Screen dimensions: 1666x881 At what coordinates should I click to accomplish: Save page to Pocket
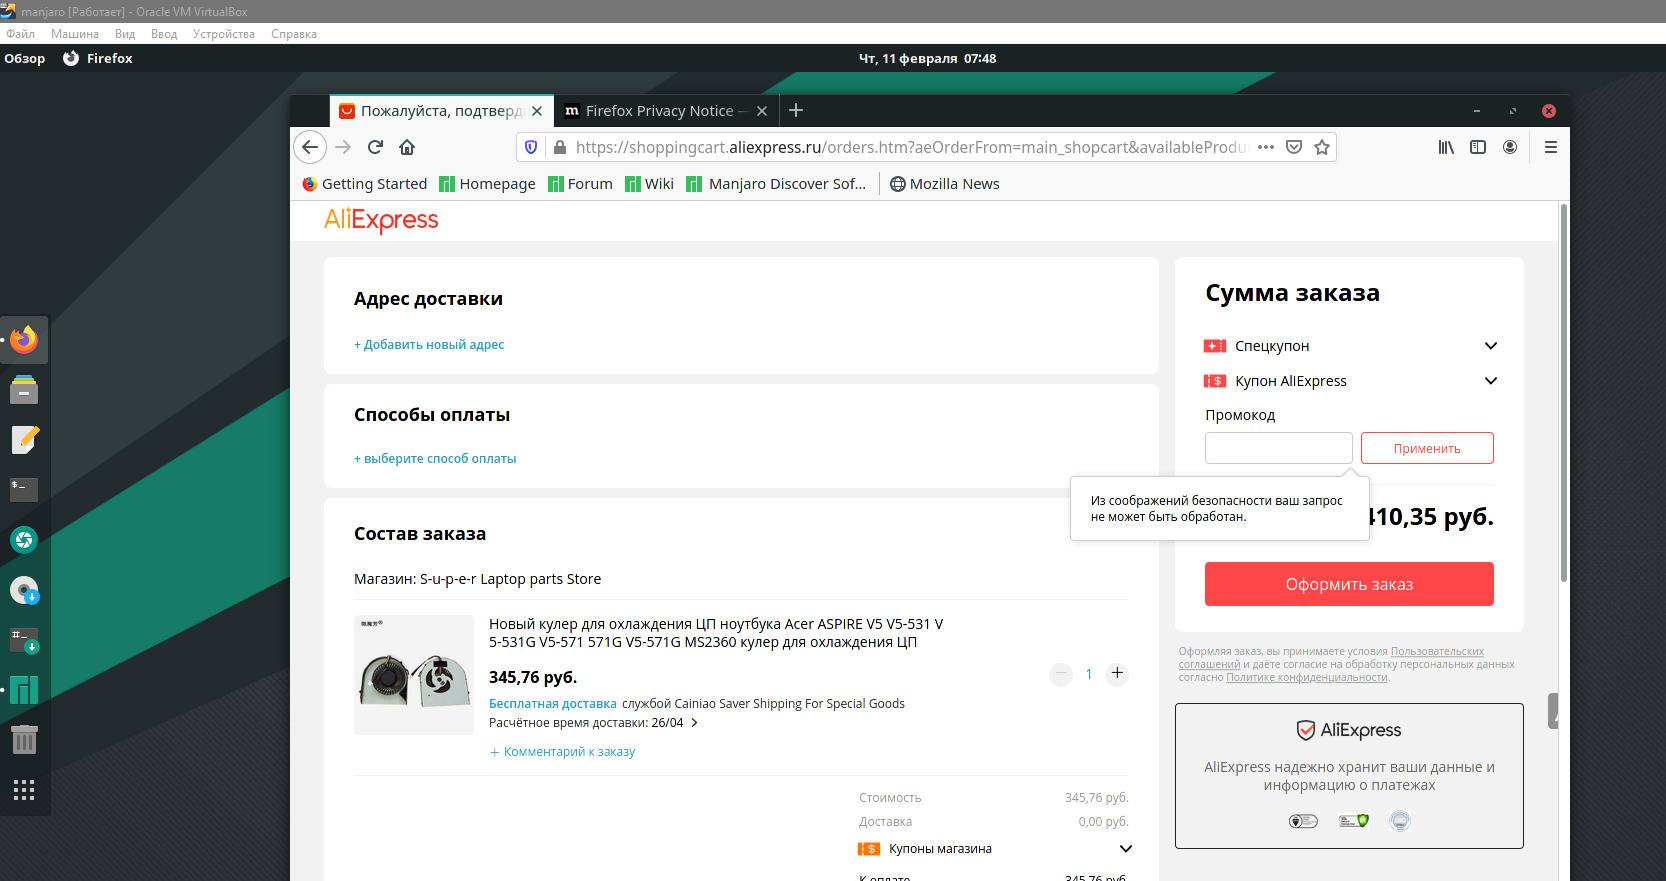(1294, 147)
